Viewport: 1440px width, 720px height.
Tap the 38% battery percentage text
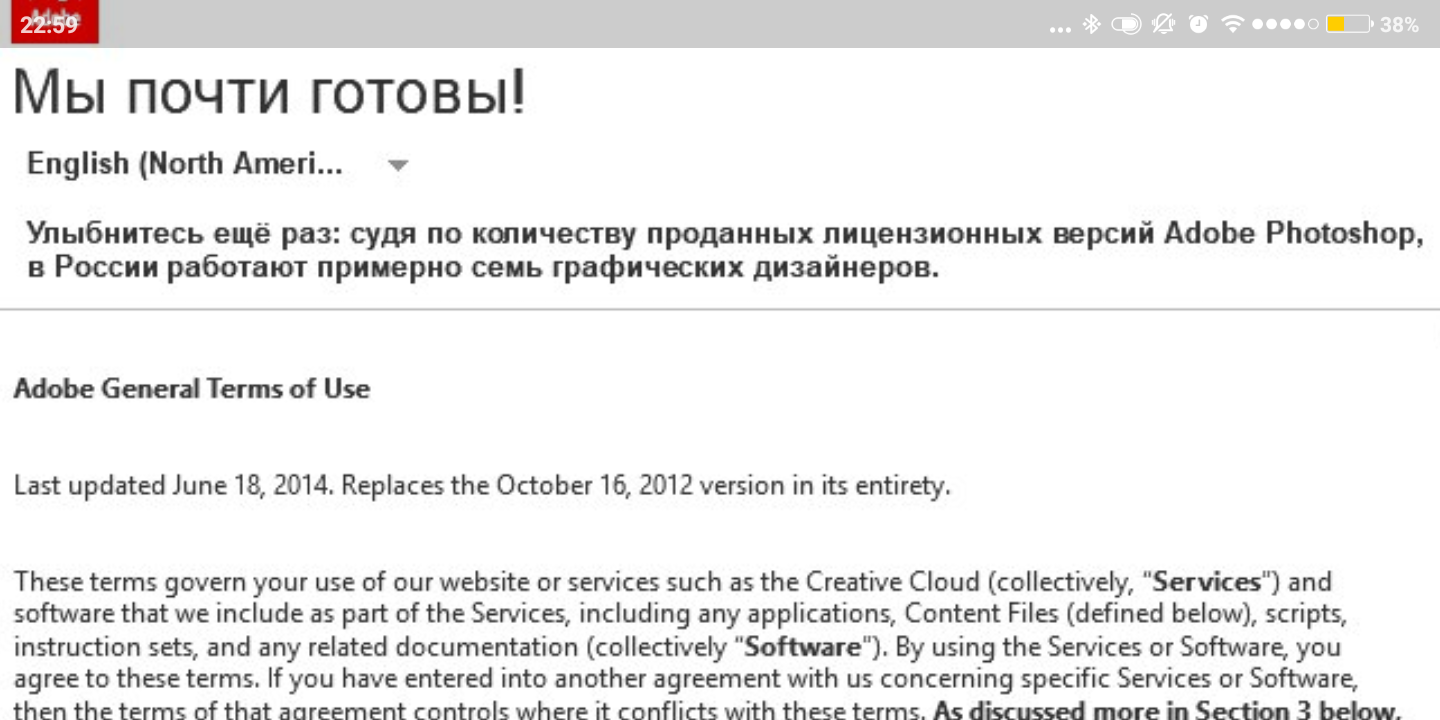pos(1399,25)
